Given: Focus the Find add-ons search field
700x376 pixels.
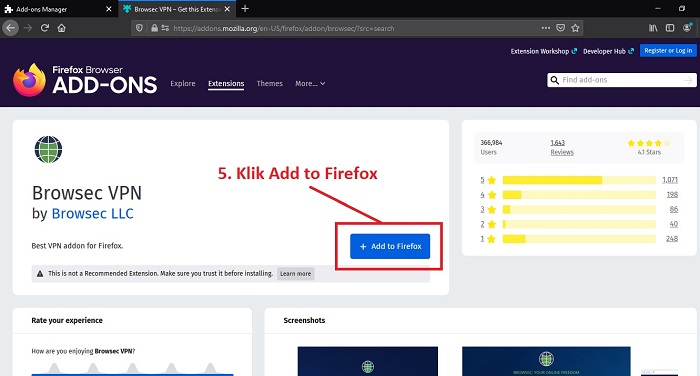Looking at the screenshot, I should tap(621, 80).
